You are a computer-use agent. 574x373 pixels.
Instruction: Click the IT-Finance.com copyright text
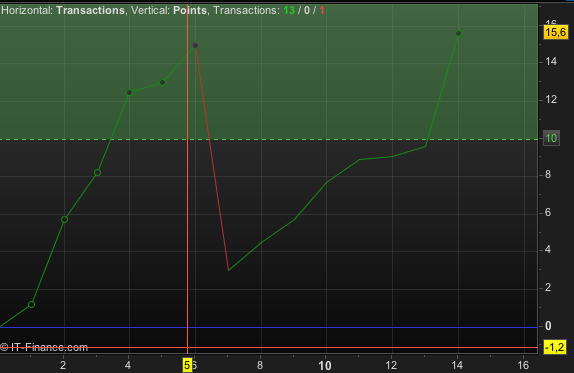(44, 347)
